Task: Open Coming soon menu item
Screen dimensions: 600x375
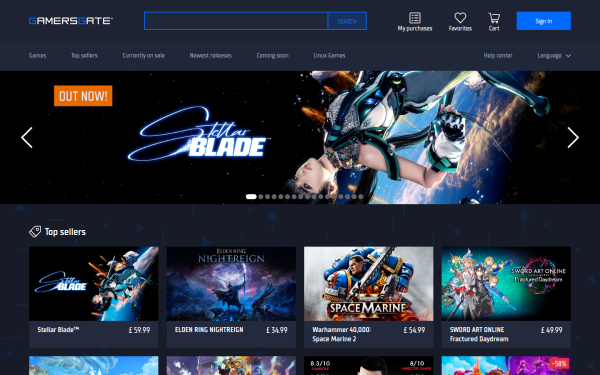Action: coord(272,55)
